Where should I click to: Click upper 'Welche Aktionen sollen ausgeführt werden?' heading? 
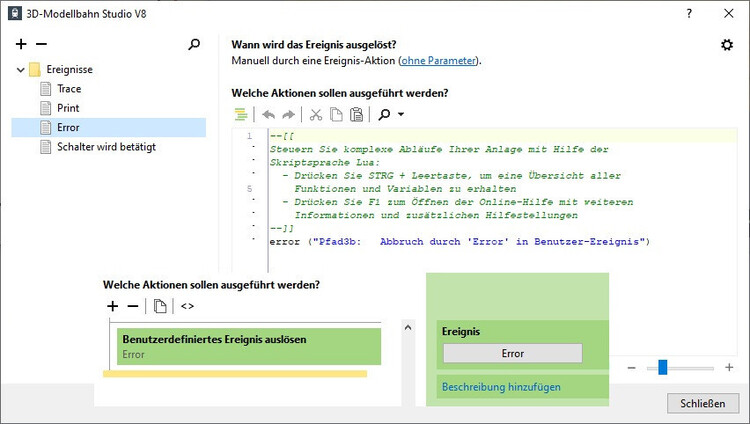340,93
